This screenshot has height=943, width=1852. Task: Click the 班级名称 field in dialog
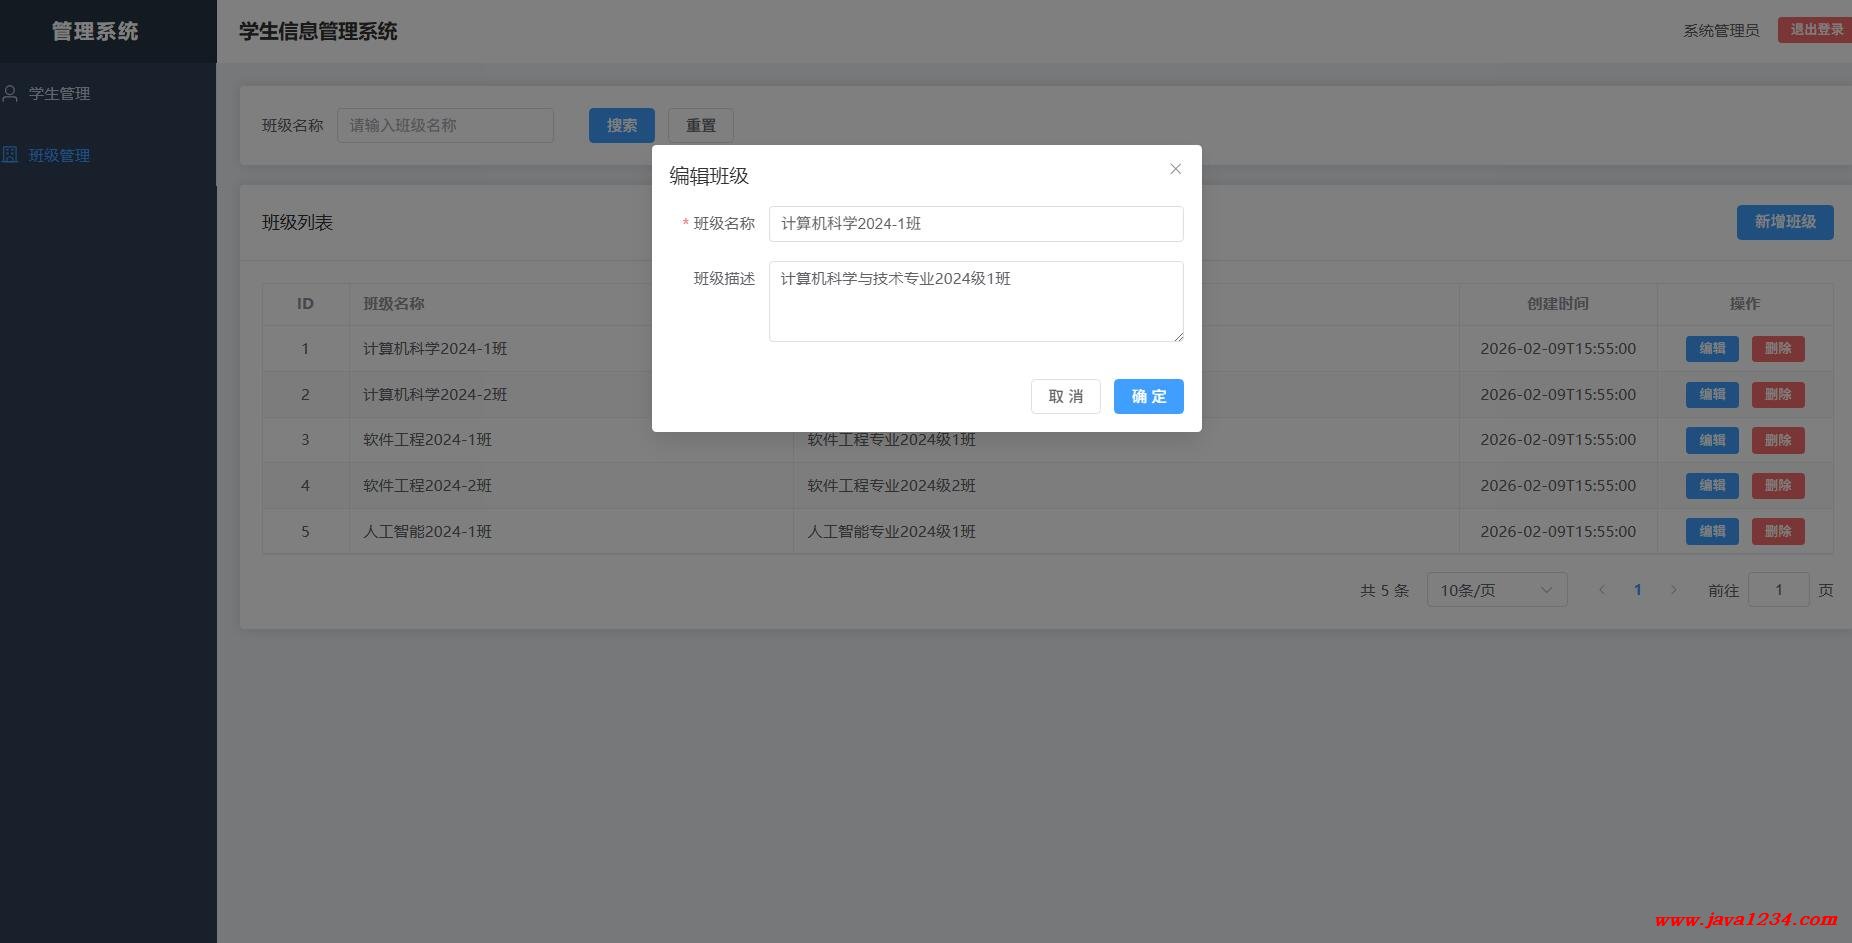pos(975,224)
